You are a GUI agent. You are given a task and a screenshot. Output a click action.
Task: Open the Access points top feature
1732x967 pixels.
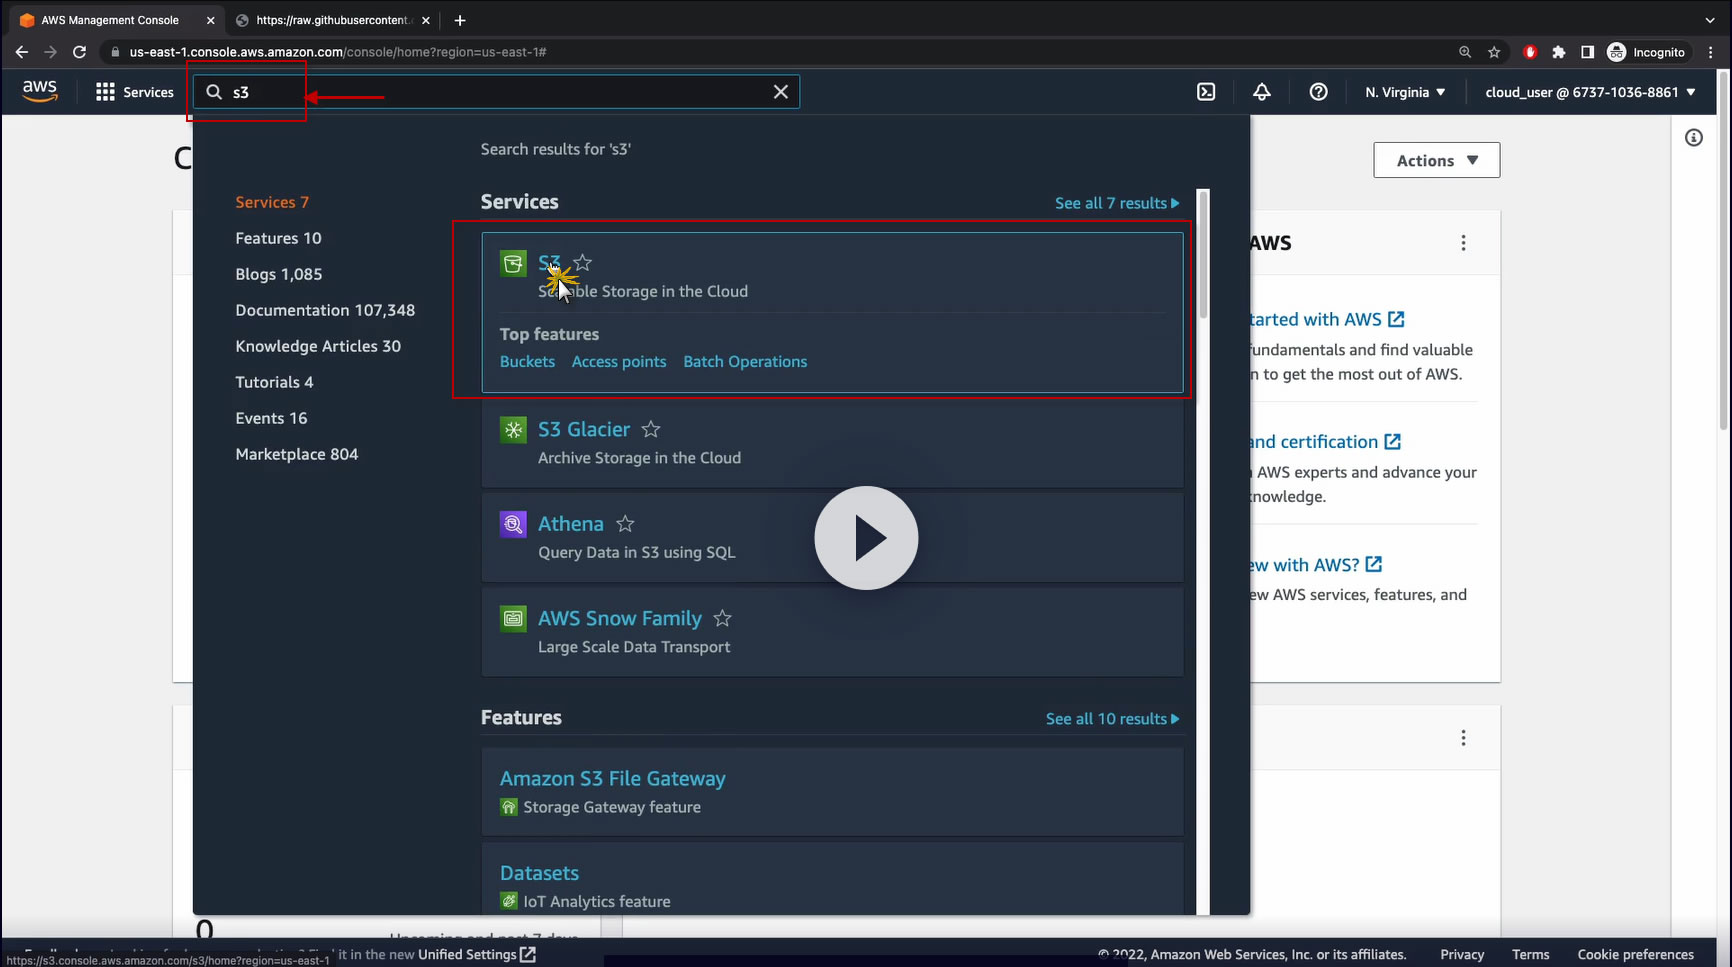tap(619, 362)
